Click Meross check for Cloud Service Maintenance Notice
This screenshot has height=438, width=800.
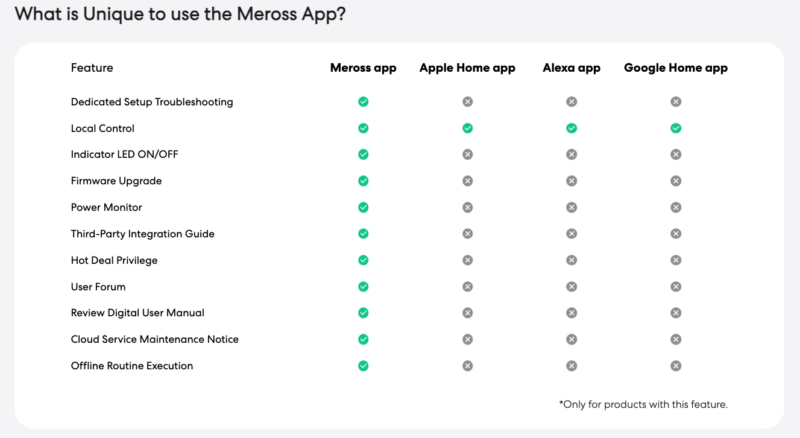[x=363, y=340]
